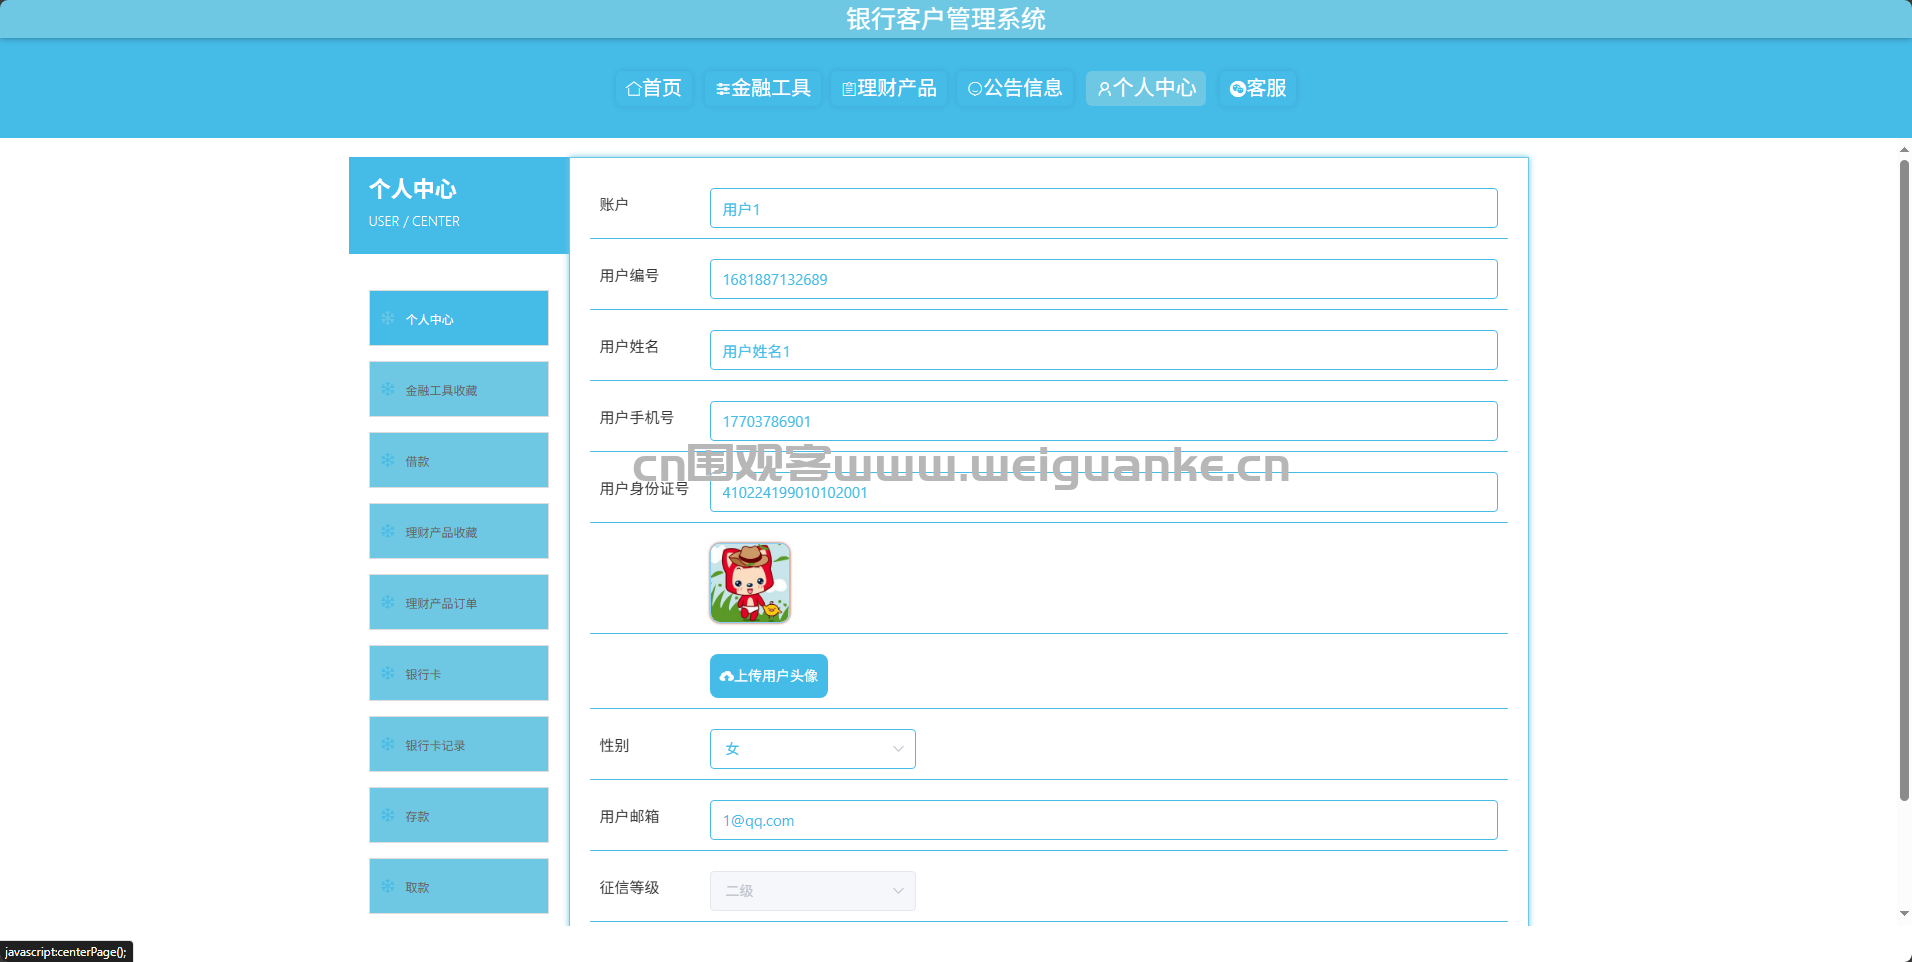Open 客服 in top navigation
The width and height of the screenshot is (1912, 962).
1258,88
